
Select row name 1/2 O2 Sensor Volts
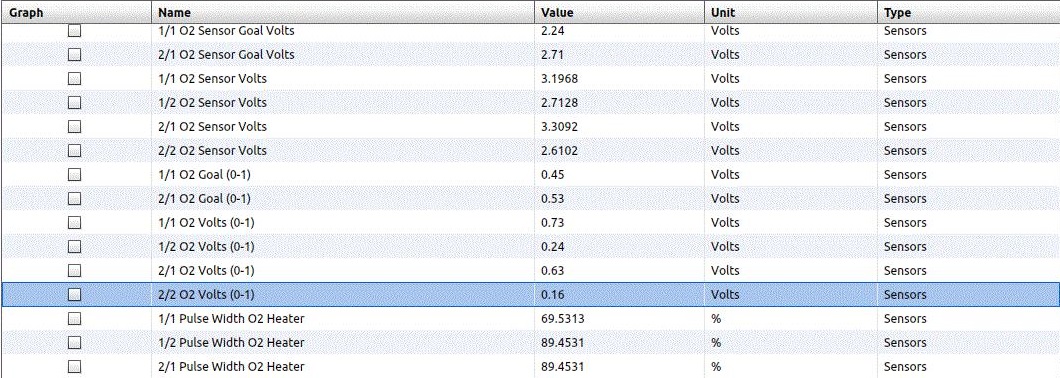click(x=212, y=103)
